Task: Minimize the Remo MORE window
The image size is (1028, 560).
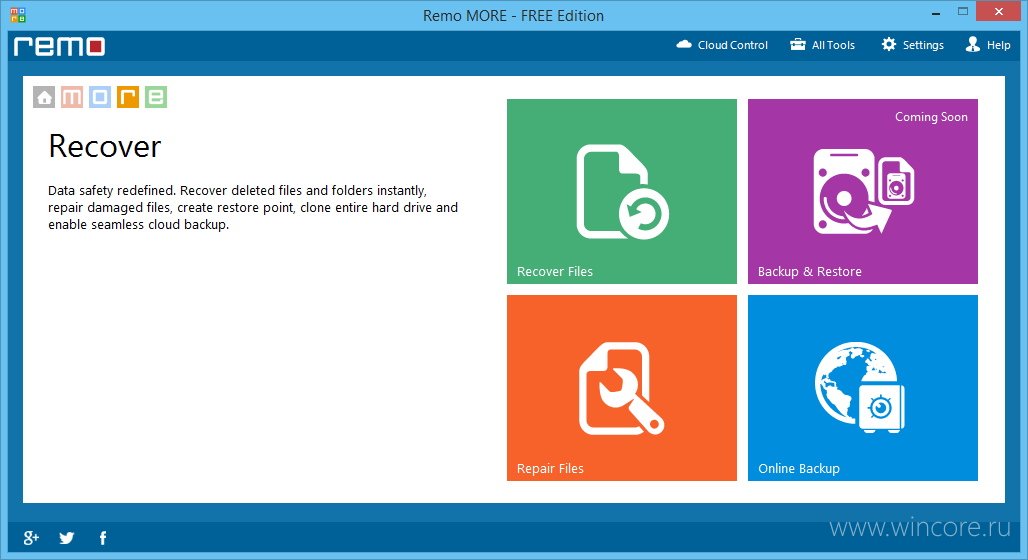Action: (x=936, y=12)
